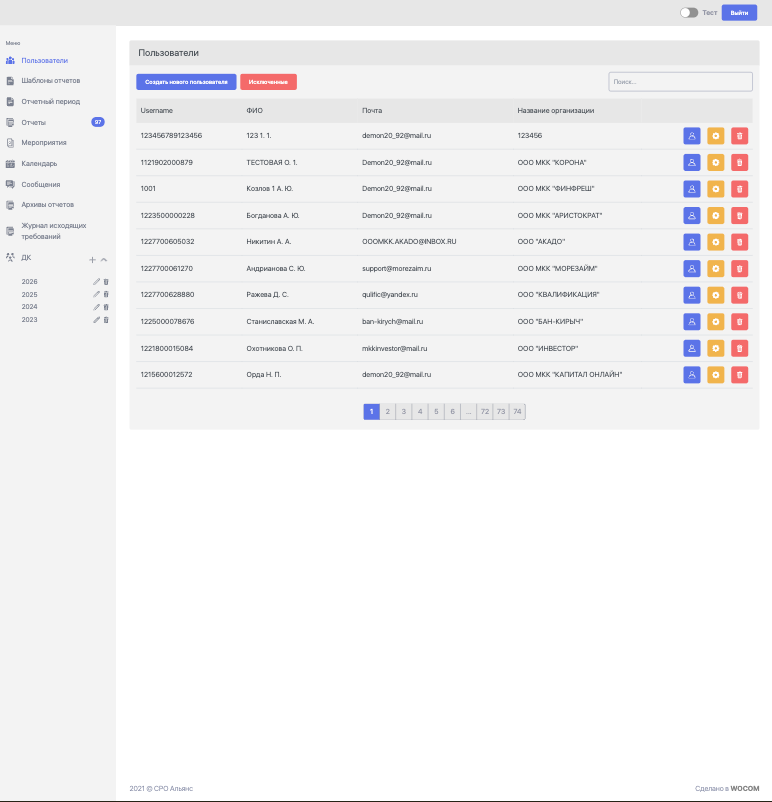Viewport: 772px width, 802px height.
Task: Open settings gear for Орда Н. П. row
Action: (x=716, y=375)
